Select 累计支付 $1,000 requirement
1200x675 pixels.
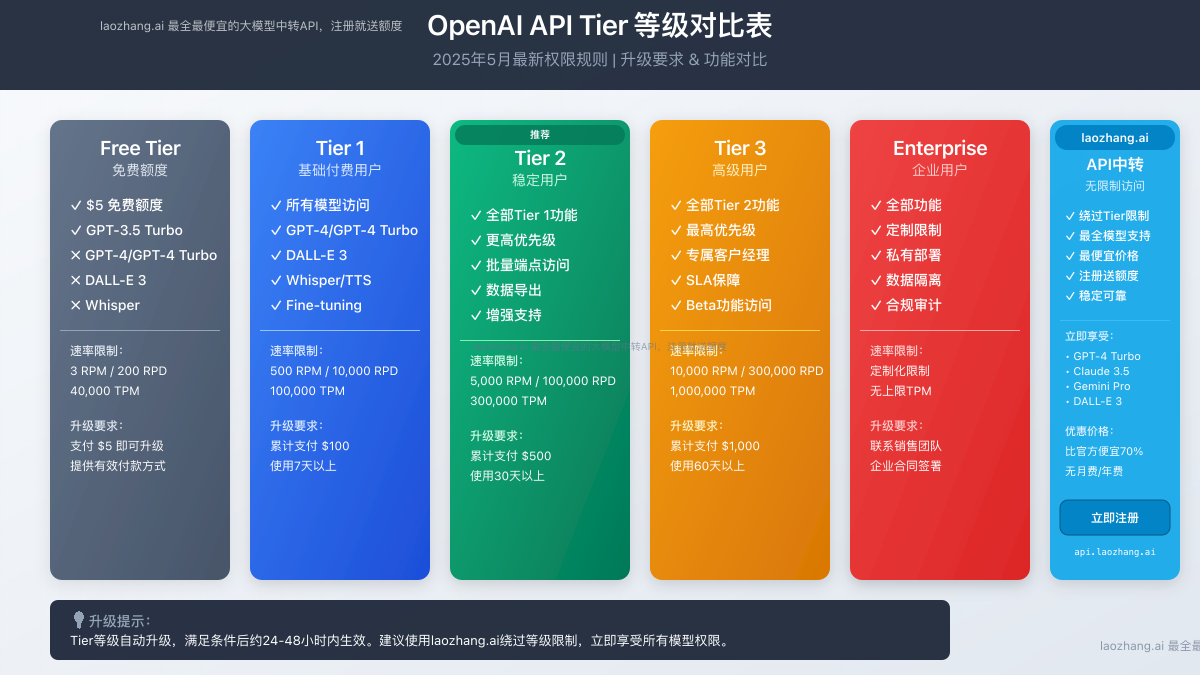(x=715, y=446)
